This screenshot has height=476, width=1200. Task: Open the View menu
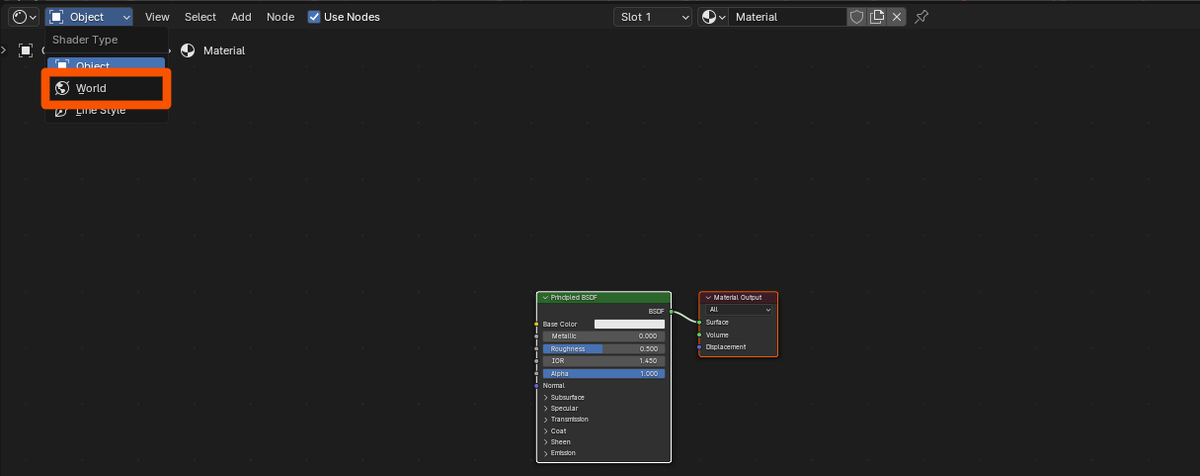click(x=157, y=17)
